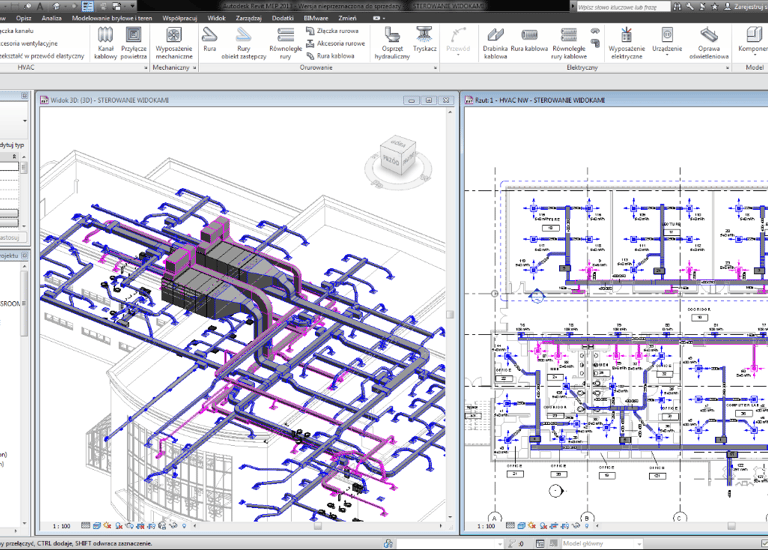Select Rury obiekt zastępczy tool
The image size is (768, 550).
click(243, 43)
